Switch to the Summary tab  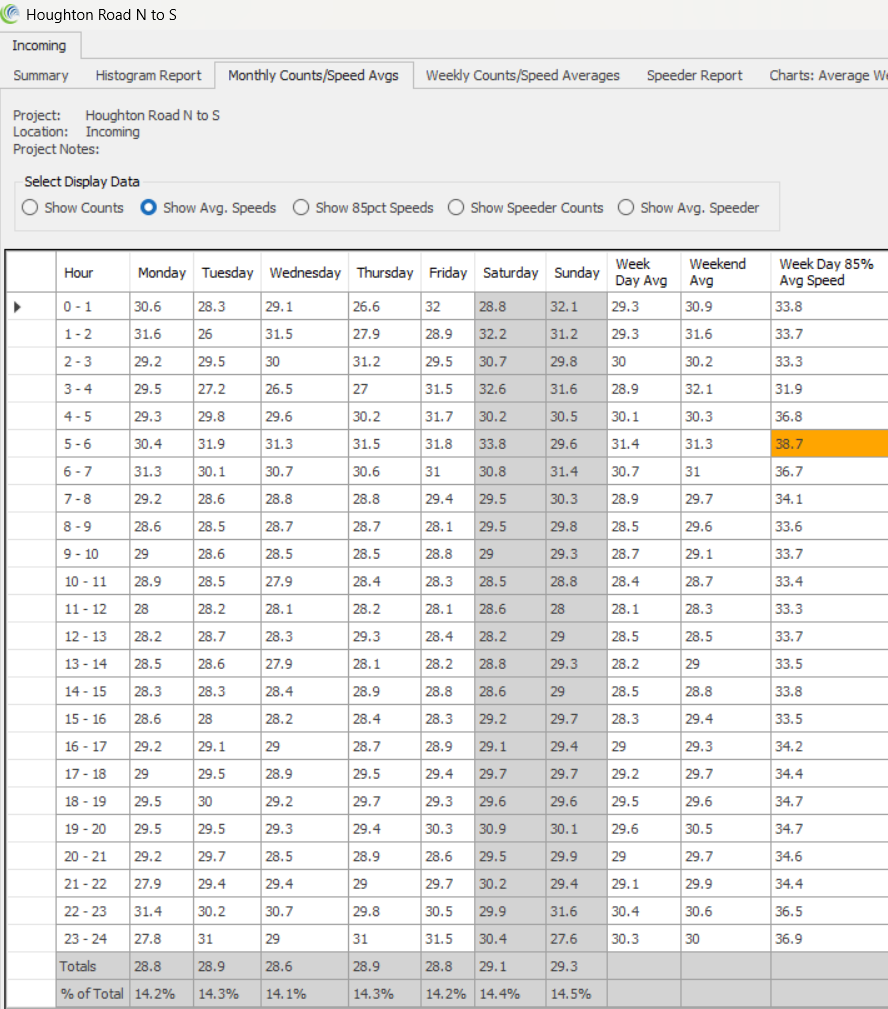pyautogui.click(x=41, y=75)
